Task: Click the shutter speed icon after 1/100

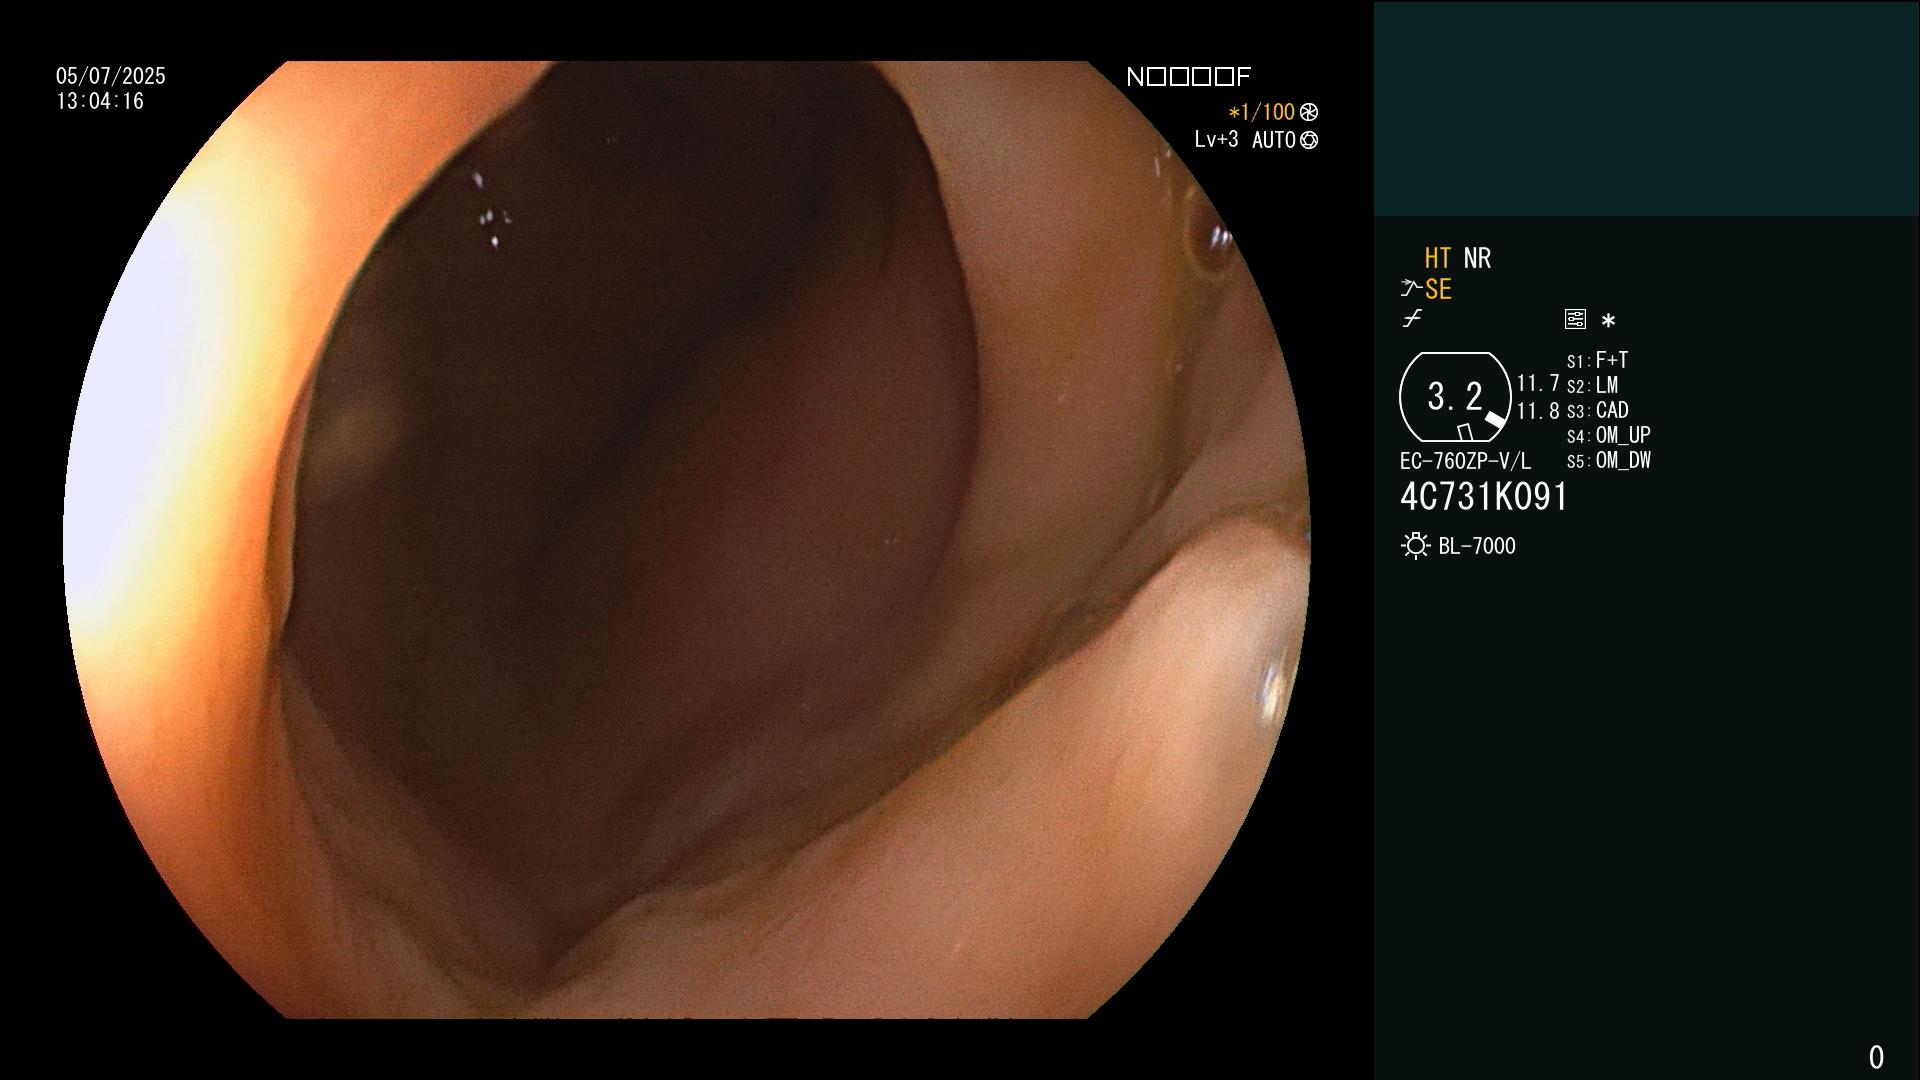Action: (x=1309, y=112)
